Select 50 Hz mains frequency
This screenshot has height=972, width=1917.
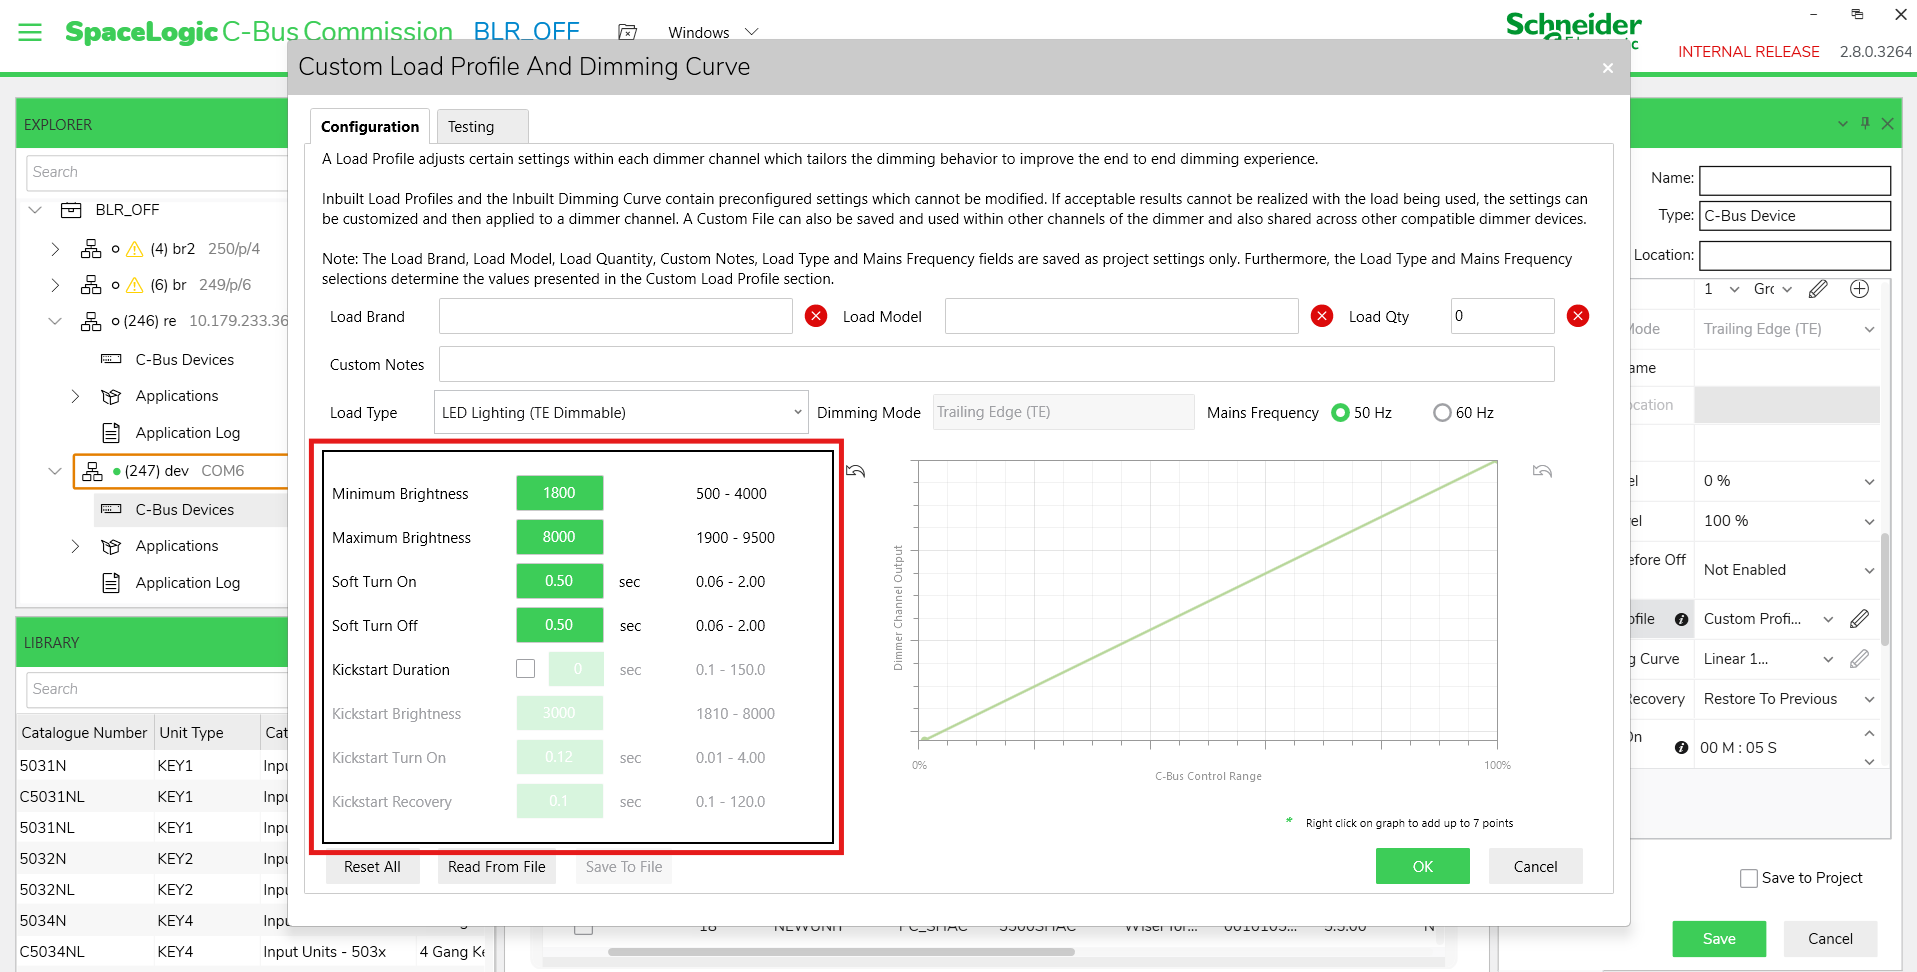[1341, 413]
